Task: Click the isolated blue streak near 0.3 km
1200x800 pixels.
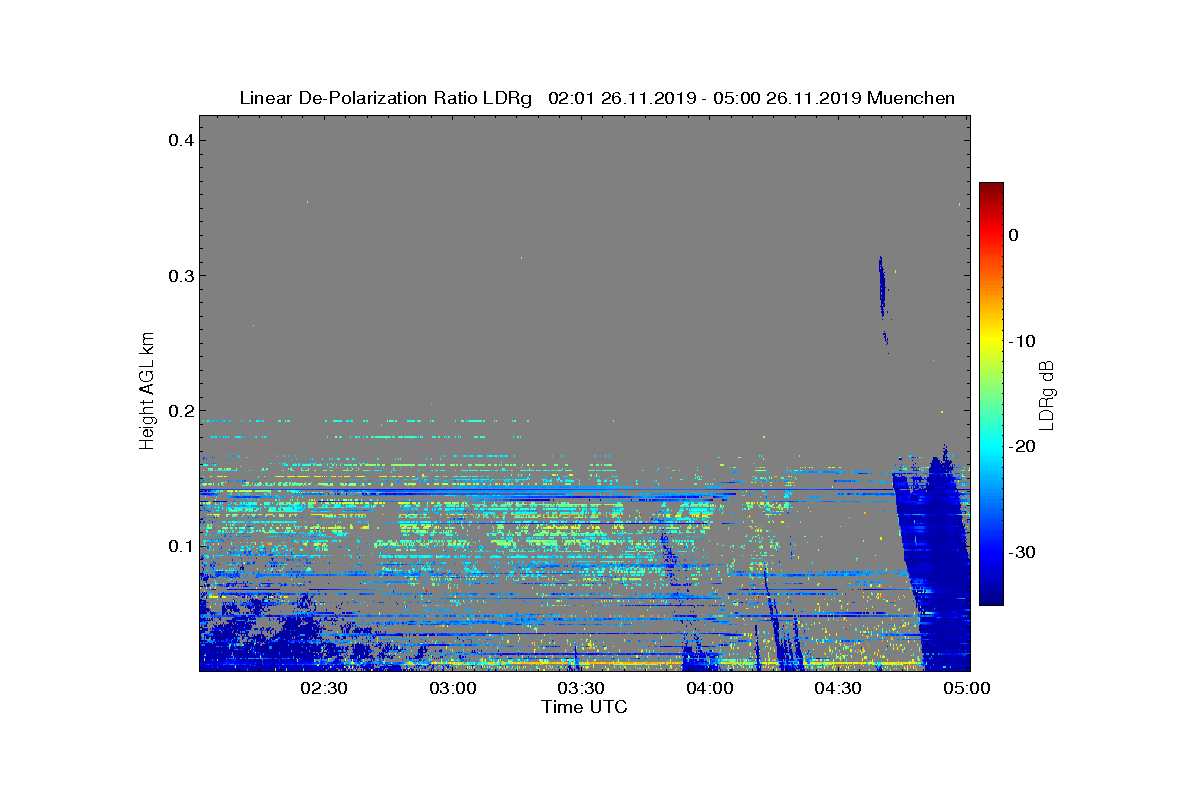Action: 882,287
